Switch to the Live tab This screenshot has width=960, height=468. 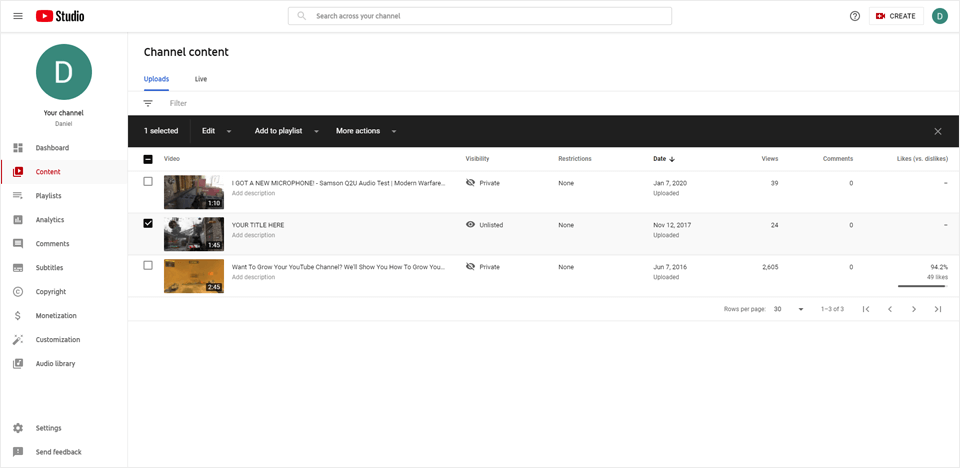201,79
